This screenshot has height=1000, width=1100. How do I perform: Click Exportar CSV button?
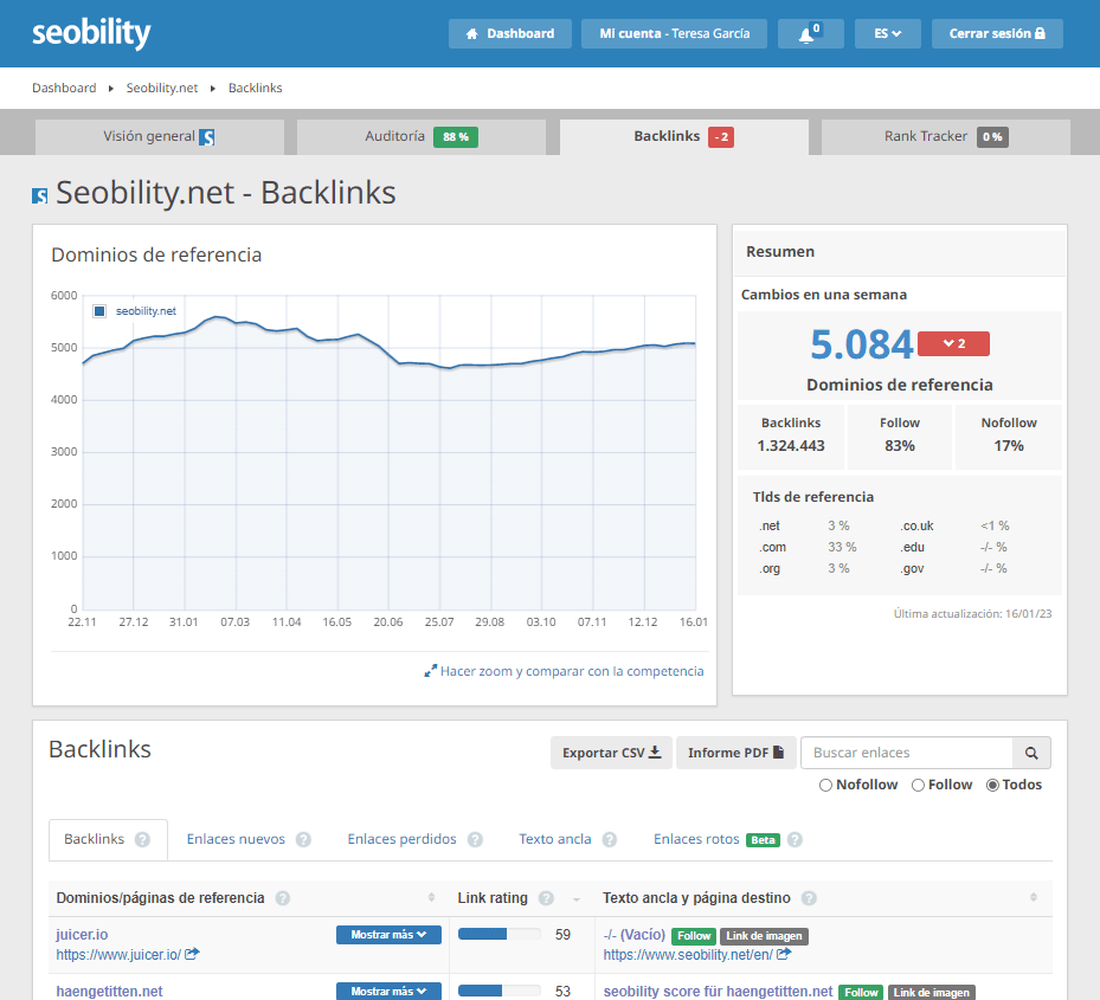612,753
